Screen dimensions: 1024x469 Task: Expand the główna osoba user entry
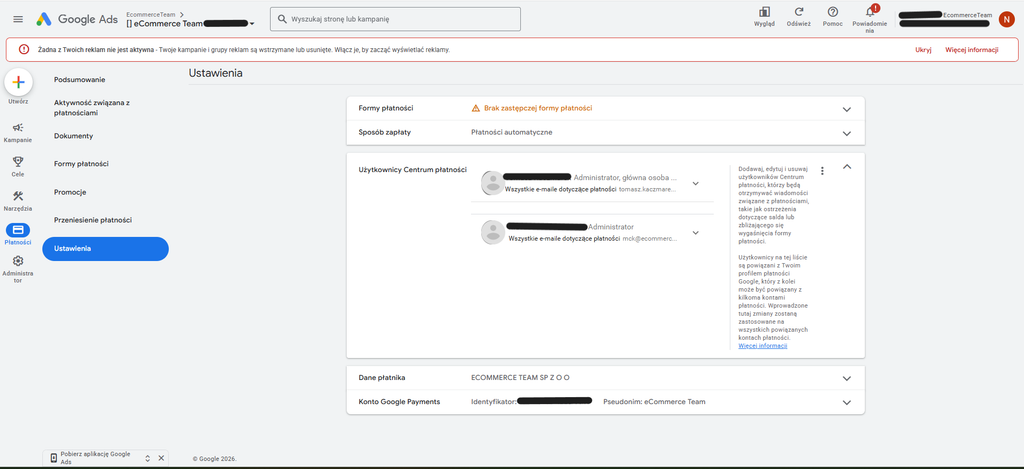[x=696, y=184]
